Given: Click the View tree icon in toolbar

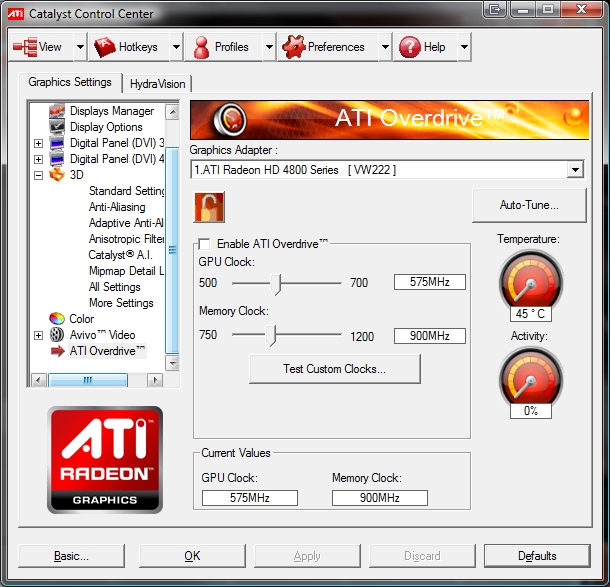Looking at the screenshot, I should (x=25, y=47).
